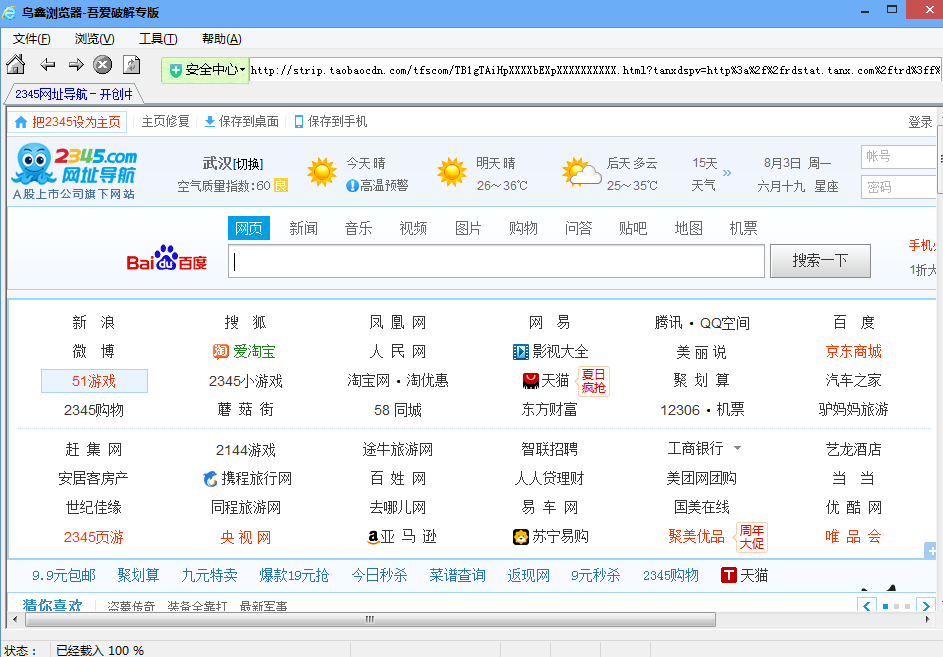Viewport: 943px width, 657px height.
Task: Open the 京东商城 link
Action: 853,351
